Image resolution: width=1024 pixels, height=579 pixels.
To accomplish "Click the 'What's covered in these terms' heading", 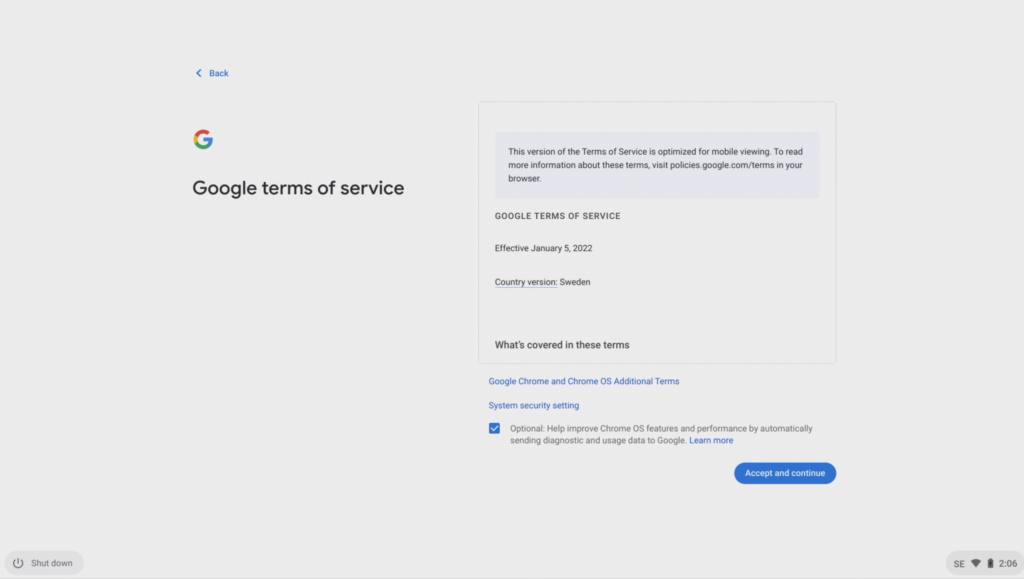I will click(x=562, y=345).
